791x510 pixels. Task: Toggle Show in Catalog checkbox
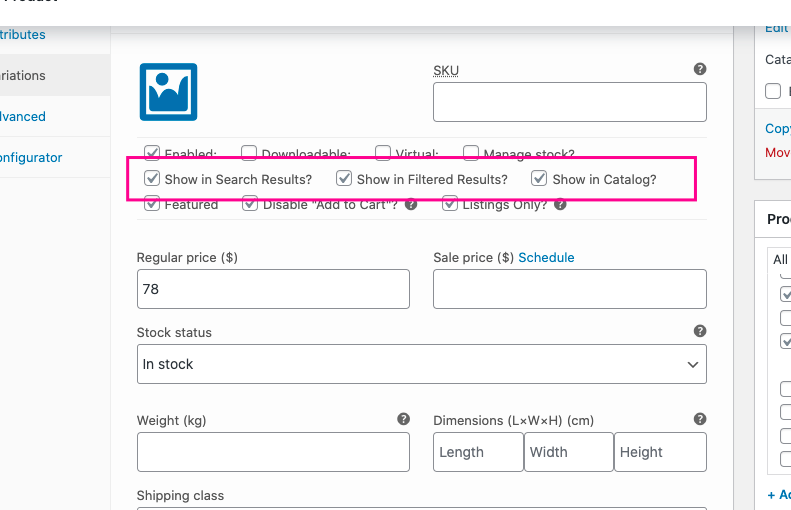pyautogui.click(x=539, y=179)
